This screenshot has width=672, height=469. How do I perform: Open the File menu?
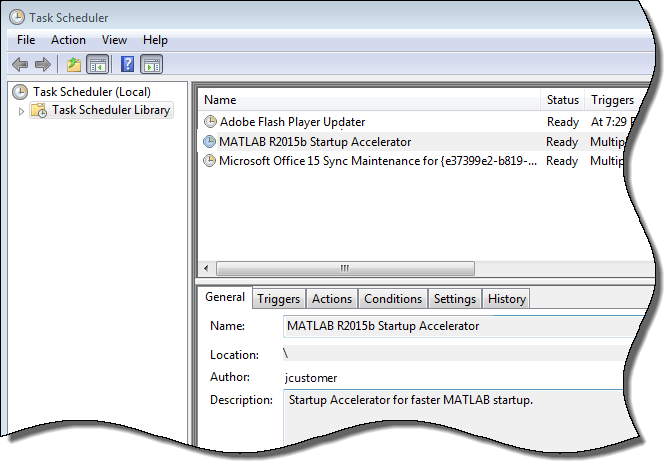pyautogui.click(x=26, y=40)
